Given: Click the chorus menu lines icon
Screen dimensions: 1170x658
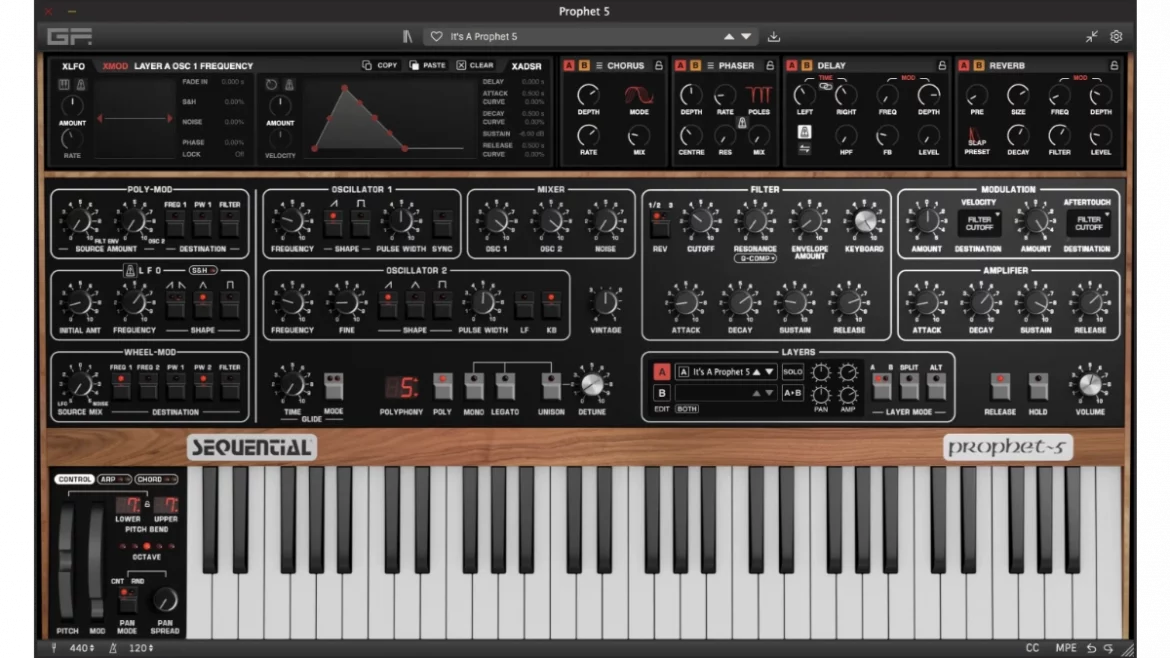Looking at the screenshot, I should pos(599,66).
